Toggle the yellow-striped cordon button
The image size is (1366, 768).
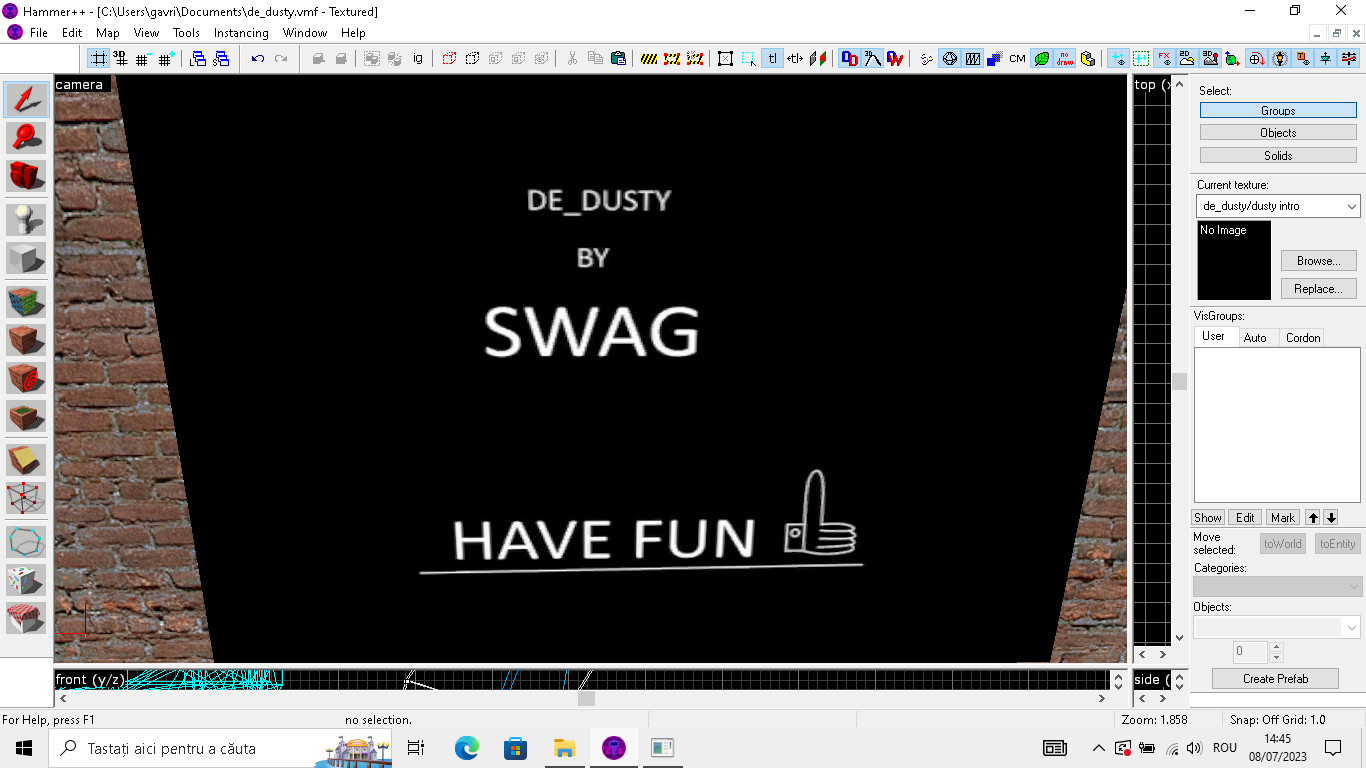[649, 59]
